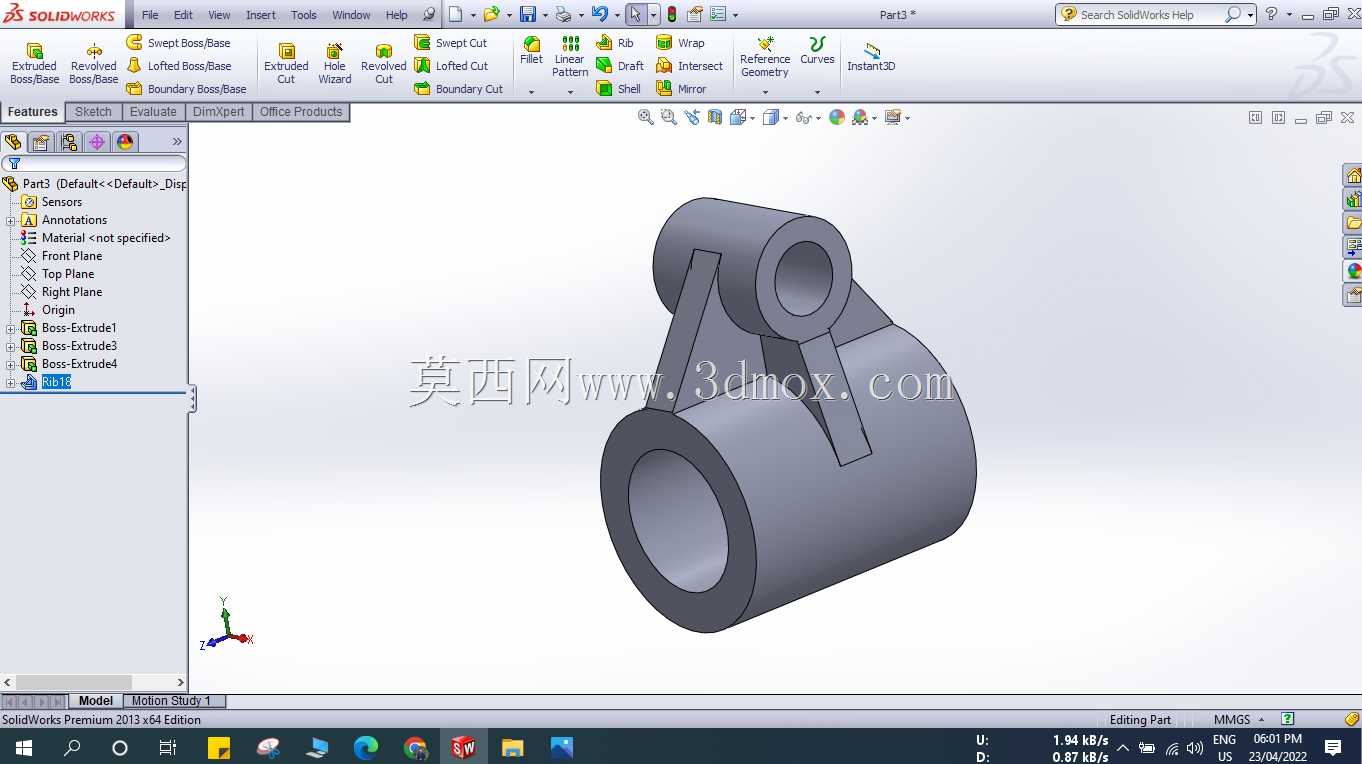Apply the Fillet feature
Screen dimensions: 1362x764
532,51
